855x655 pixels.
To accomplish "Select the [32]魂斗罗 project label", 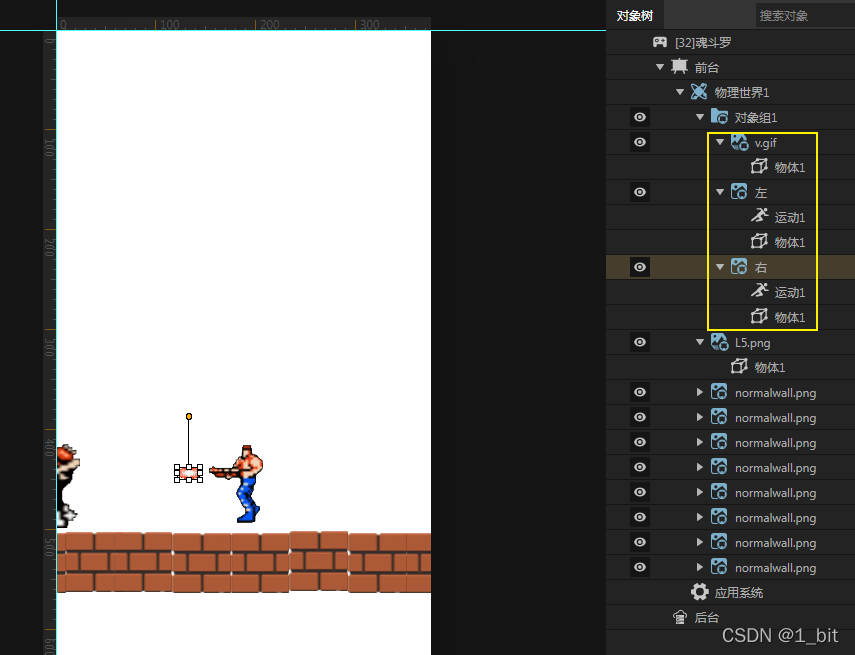I will click(x=703, y=43).
